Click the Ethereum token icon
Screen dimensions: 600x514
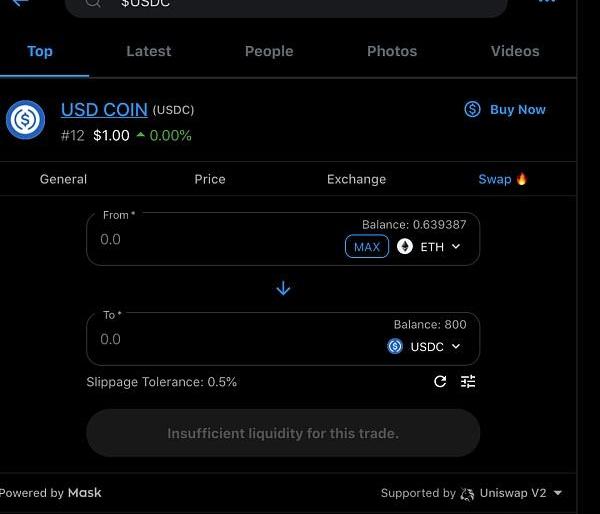pos(405,246)
